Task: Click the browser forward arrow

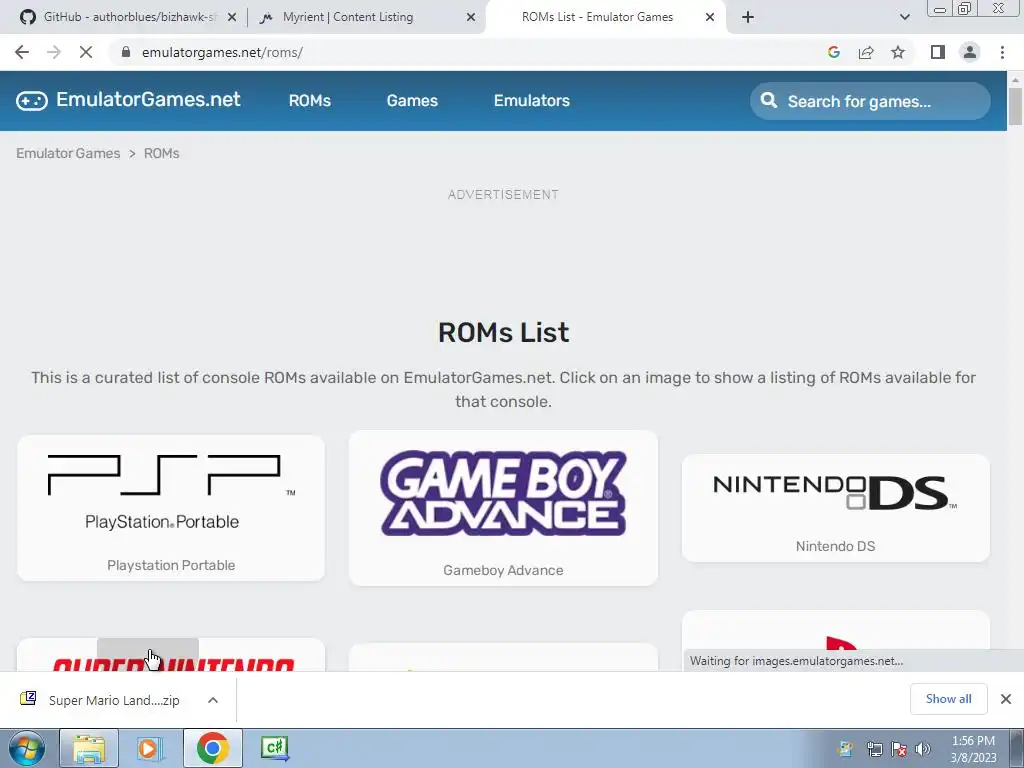Action: (x=54, y=52)
